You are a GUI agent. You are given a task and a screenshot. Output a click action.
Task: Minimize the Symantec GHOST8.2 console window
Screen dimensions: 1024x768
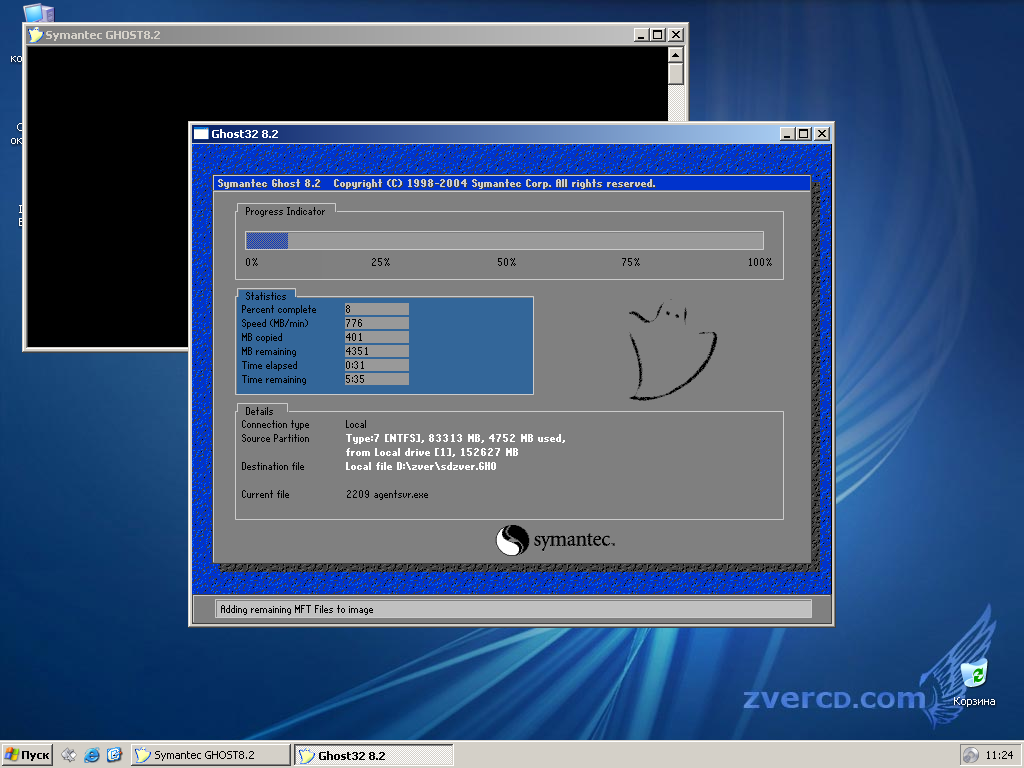click(x=641, y=35)
